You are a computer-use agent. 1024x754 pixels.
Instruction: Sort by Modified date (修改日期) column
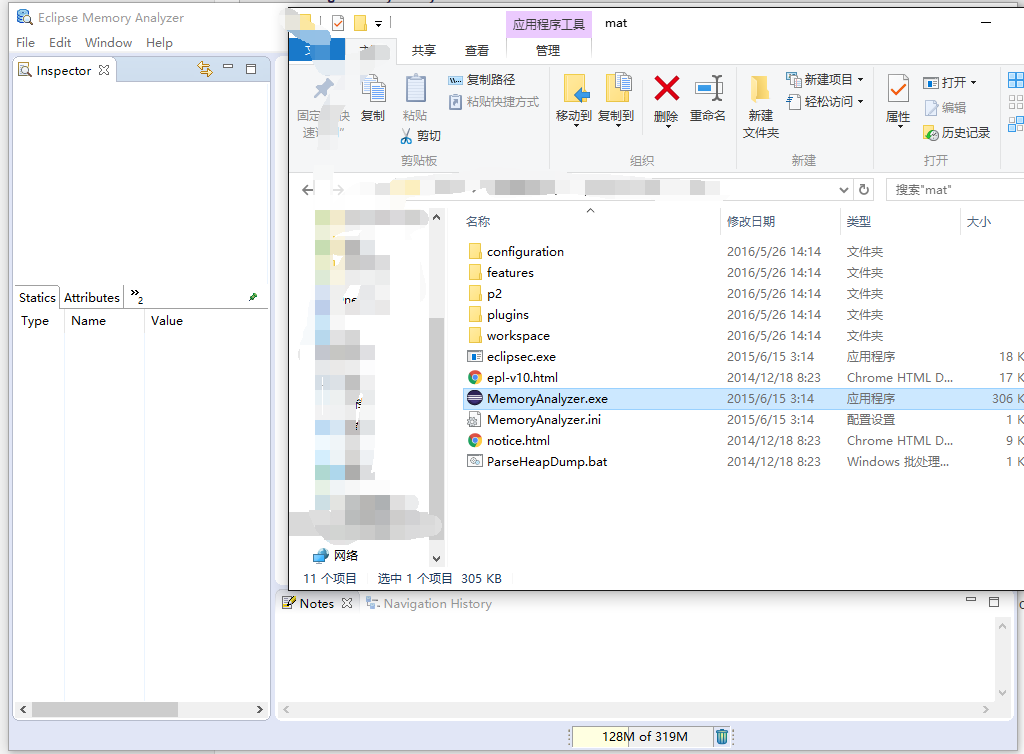751,222
